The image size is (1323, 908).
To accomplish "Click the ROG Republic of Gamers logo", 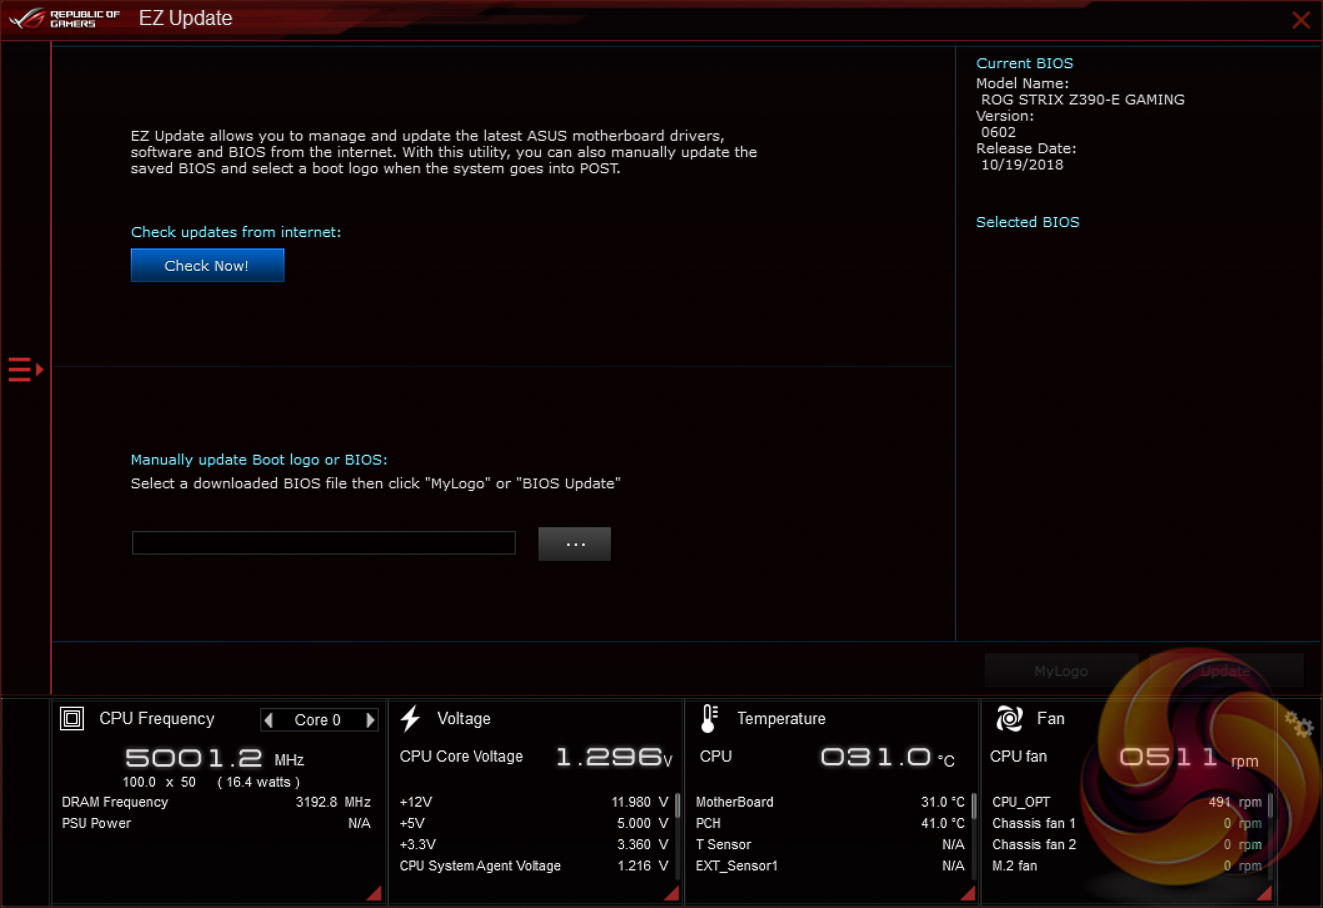I will pos(64,18).
